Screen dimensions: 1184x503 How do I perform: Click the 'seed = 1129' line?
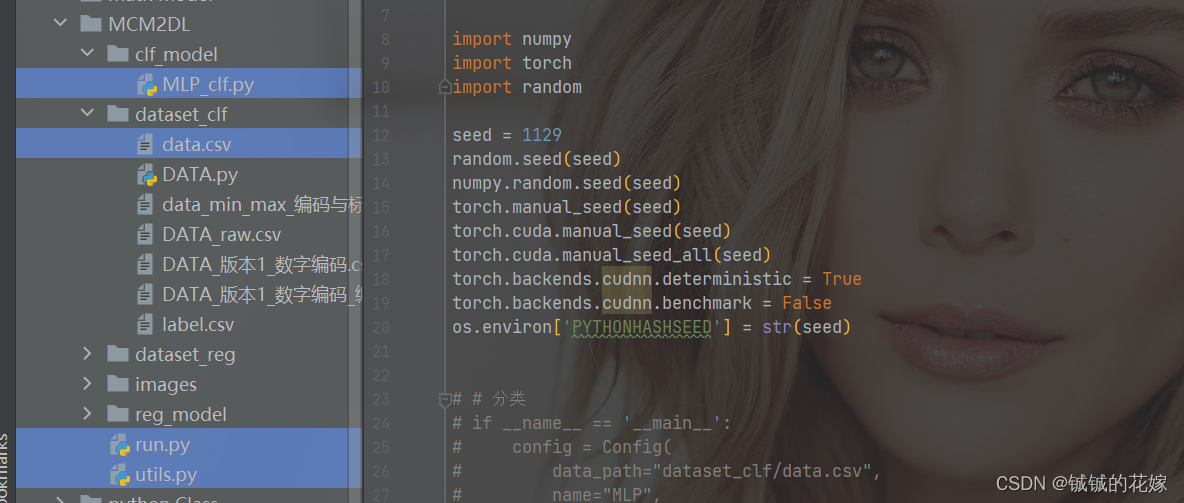[x=507, y=135]
